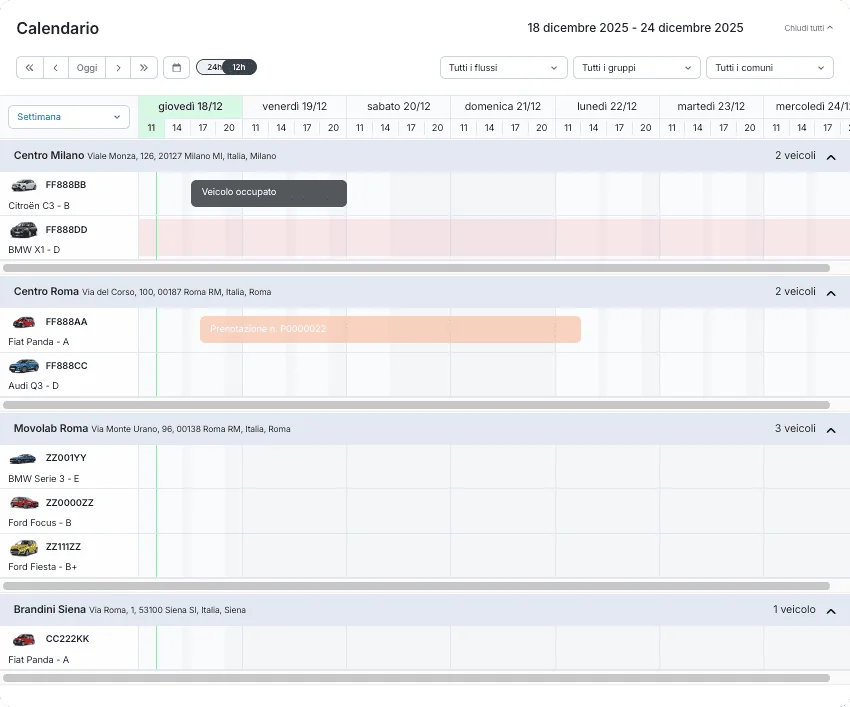Screen dimensions: 850x707
Task: Collapse the Centro Milano group
Action: [x=830, y=157]
